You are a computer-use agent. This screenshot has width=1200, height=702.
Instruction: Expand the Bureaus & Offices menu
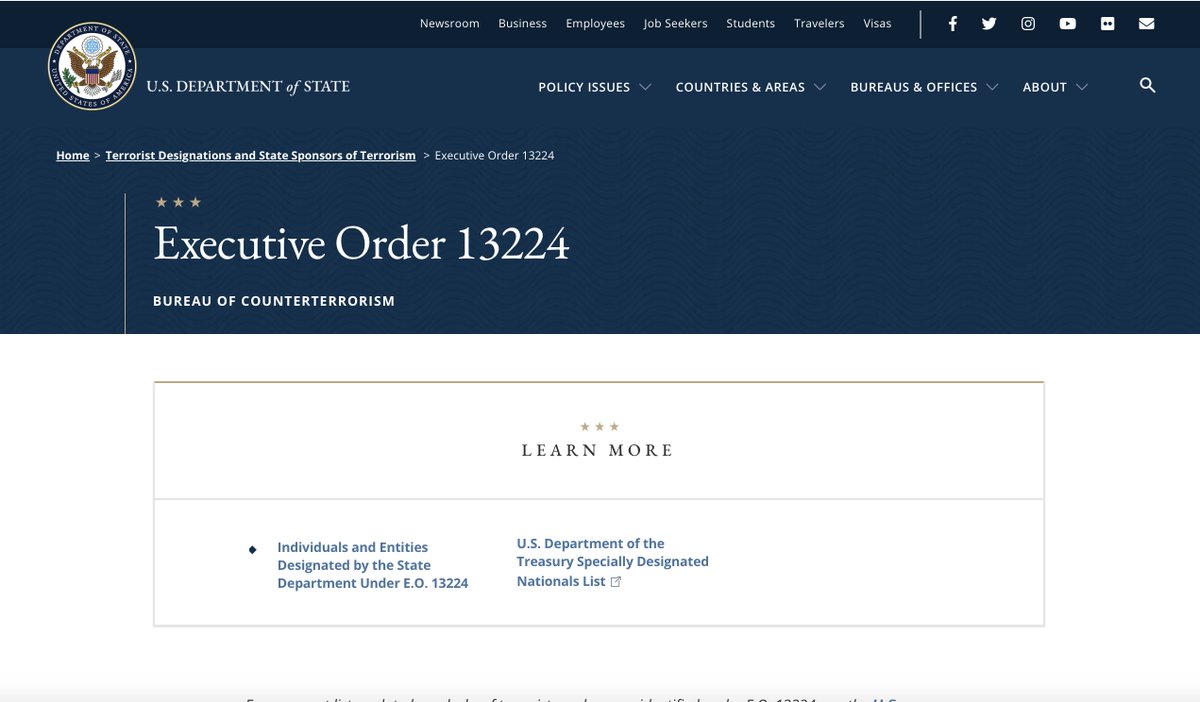coord(924,87)
